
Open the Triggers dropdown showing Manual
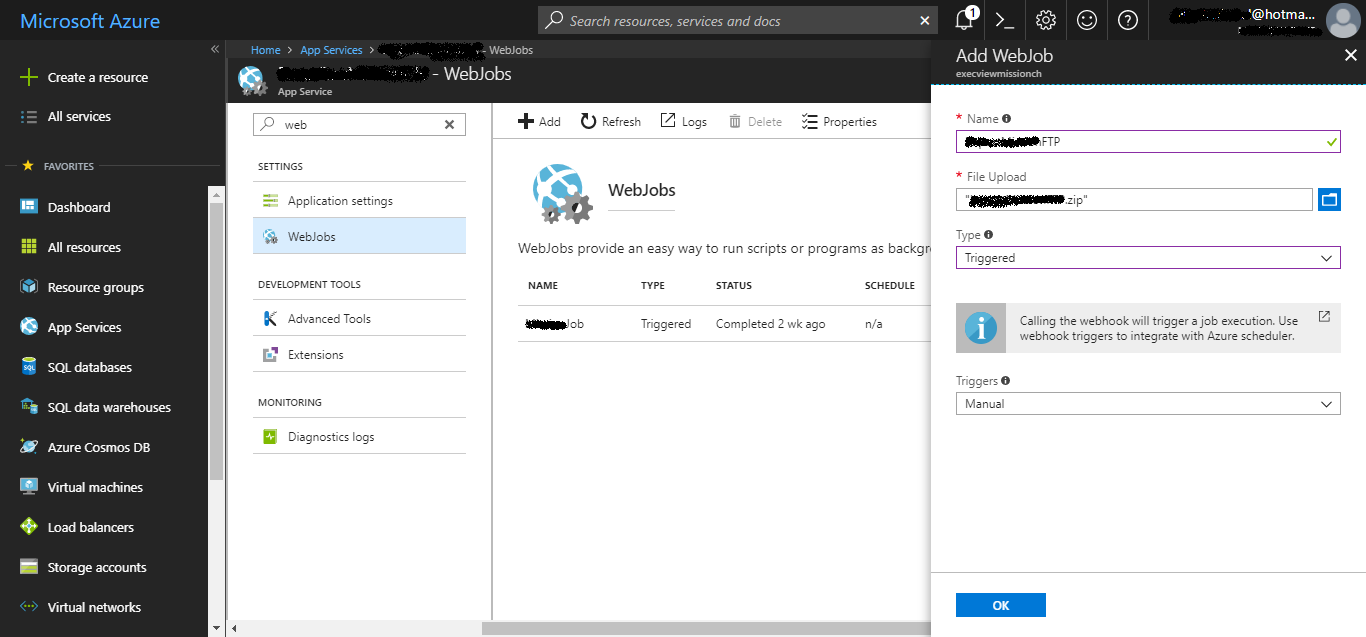click(1148, 403)
